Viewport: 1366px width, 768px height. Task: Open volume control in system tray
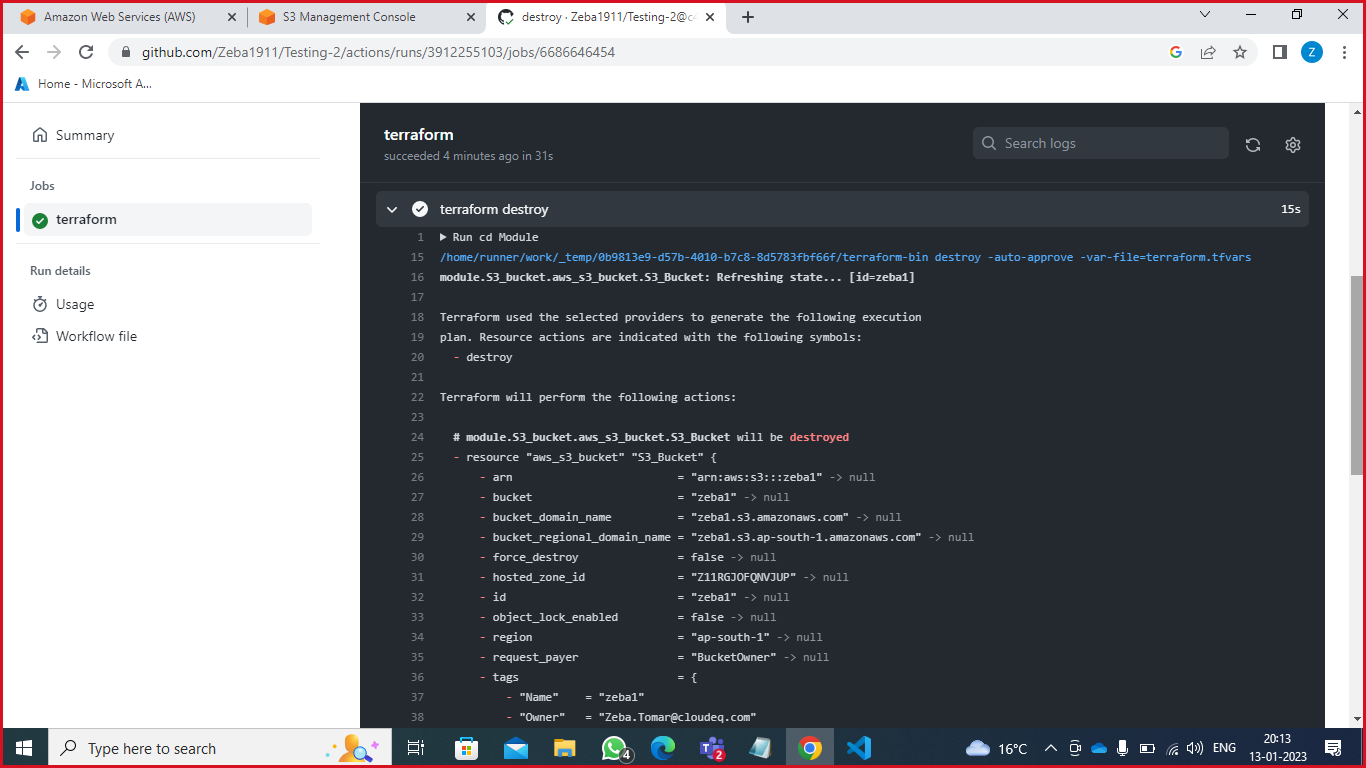pos(1194,748)
